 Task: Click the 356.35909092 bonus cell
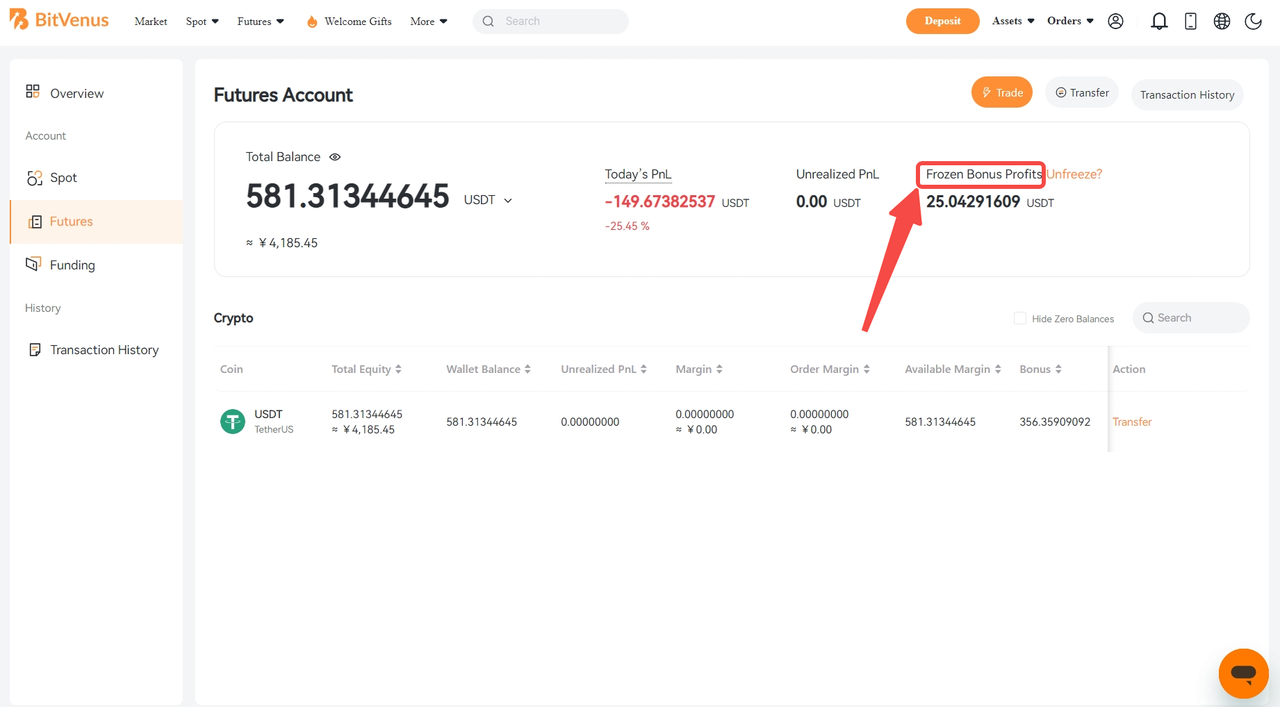[x=1055, y=422]
